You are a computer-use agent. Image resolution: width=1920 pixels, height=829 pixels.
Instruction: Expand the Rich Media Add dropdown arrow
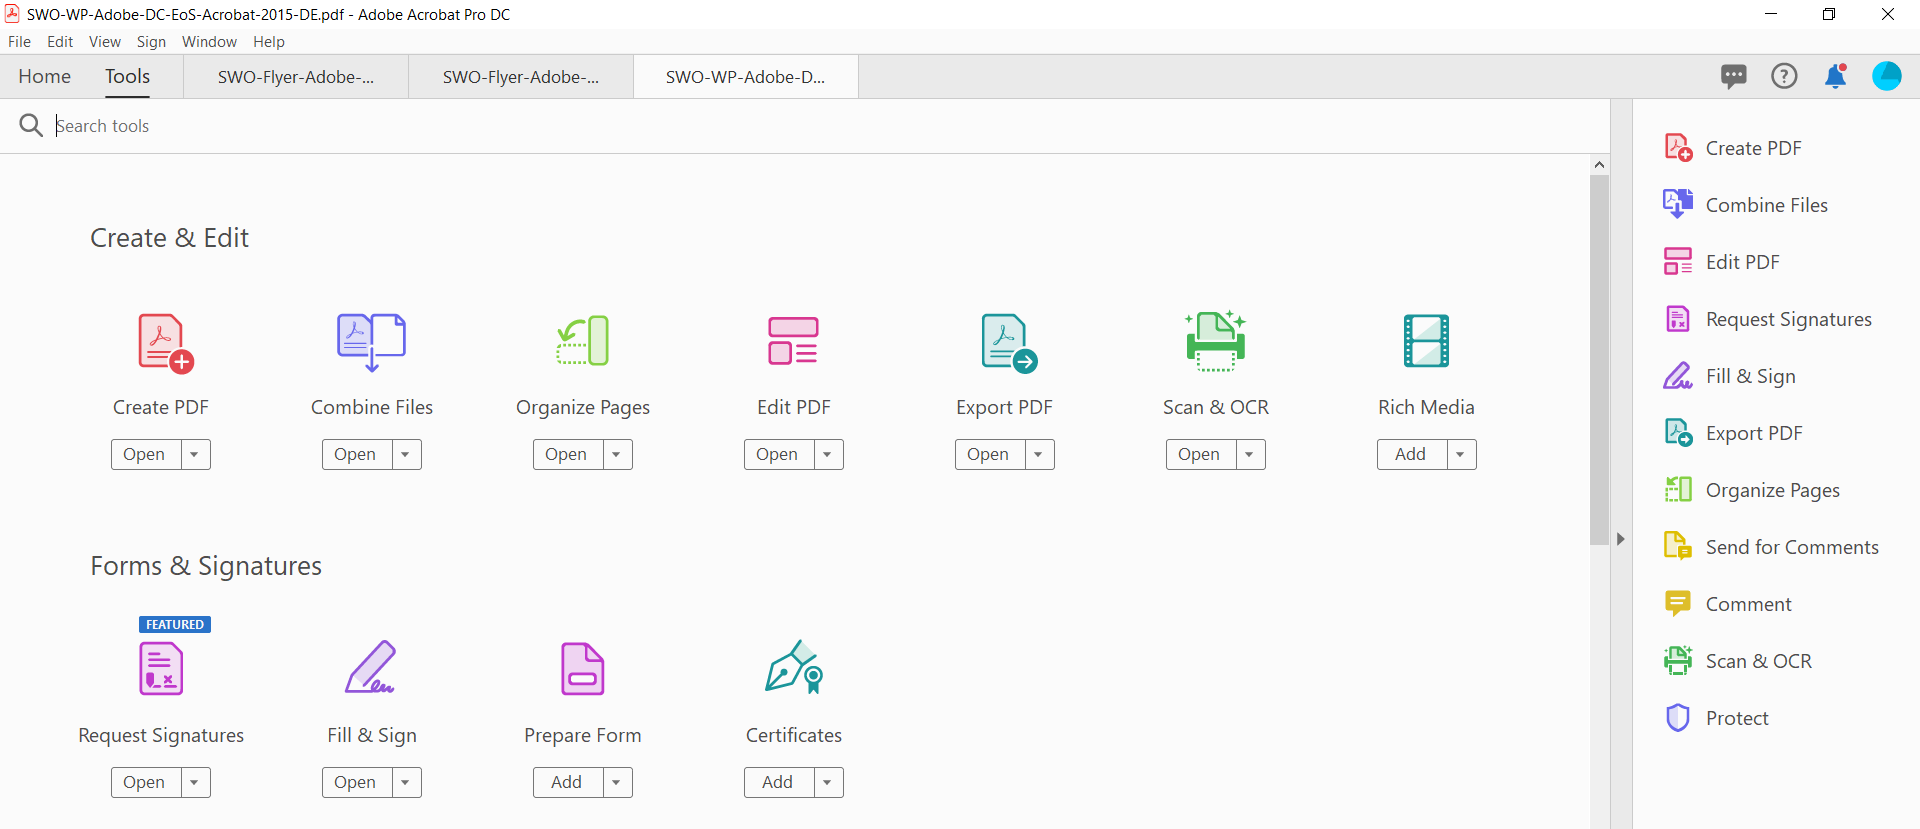tap(1461, 454)
